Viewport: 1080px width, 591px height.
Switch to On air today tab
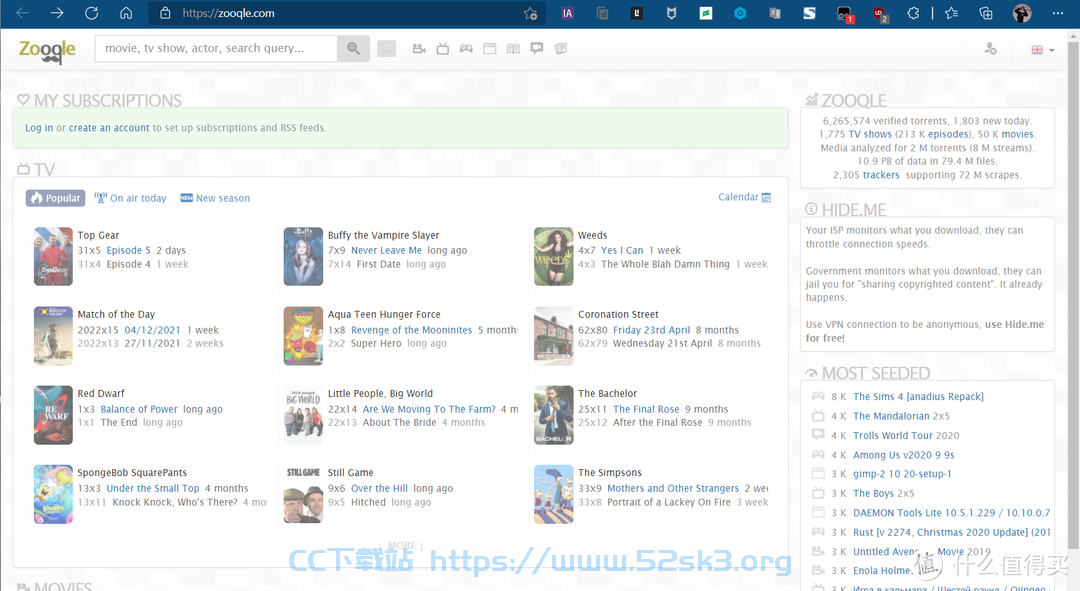131,198
